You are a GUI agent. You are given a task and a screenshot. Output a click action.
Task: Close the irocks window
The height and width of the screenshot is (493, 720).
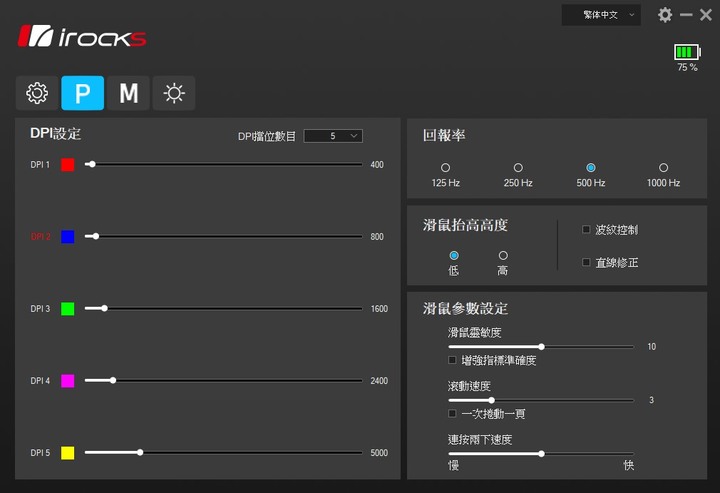[706, 15]
